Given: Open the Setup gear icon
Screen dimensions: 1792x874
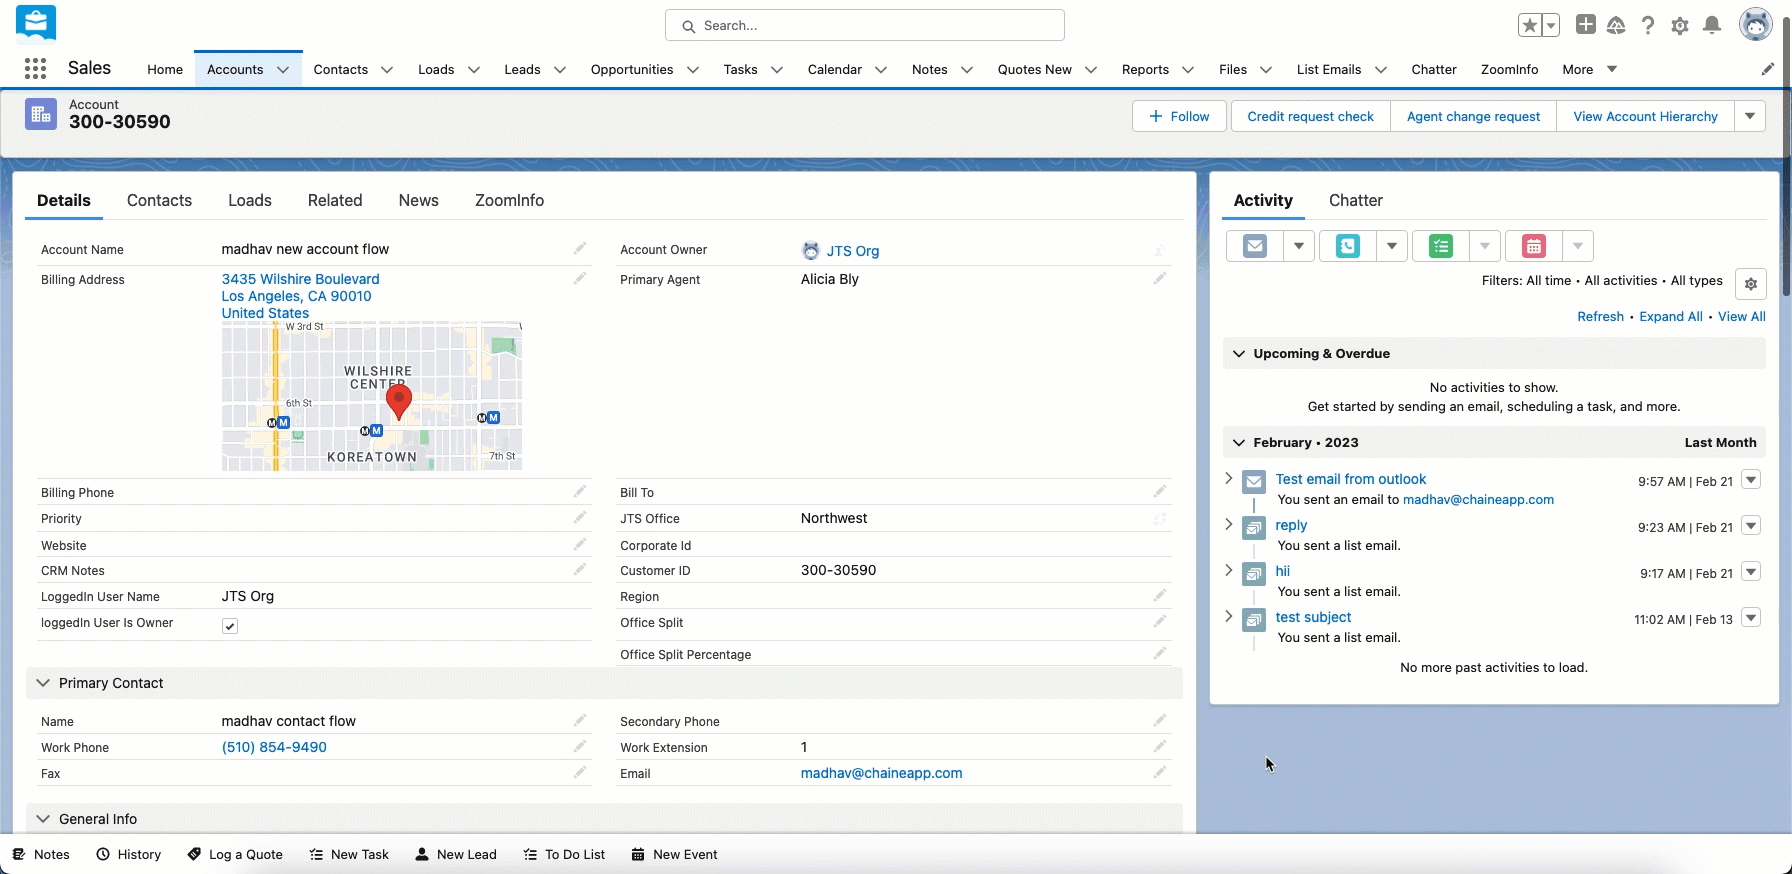Looking at the screenshot, I should [x=1680, y=25].
